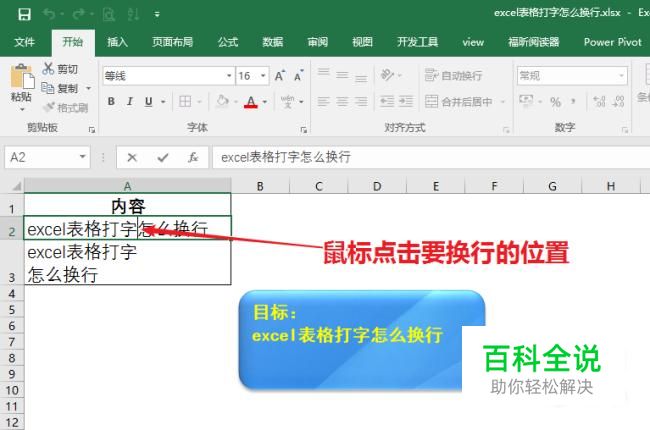Click the Bottom Align icon
The height and width of the screenshot is (430, 650).
pos(361,77)
